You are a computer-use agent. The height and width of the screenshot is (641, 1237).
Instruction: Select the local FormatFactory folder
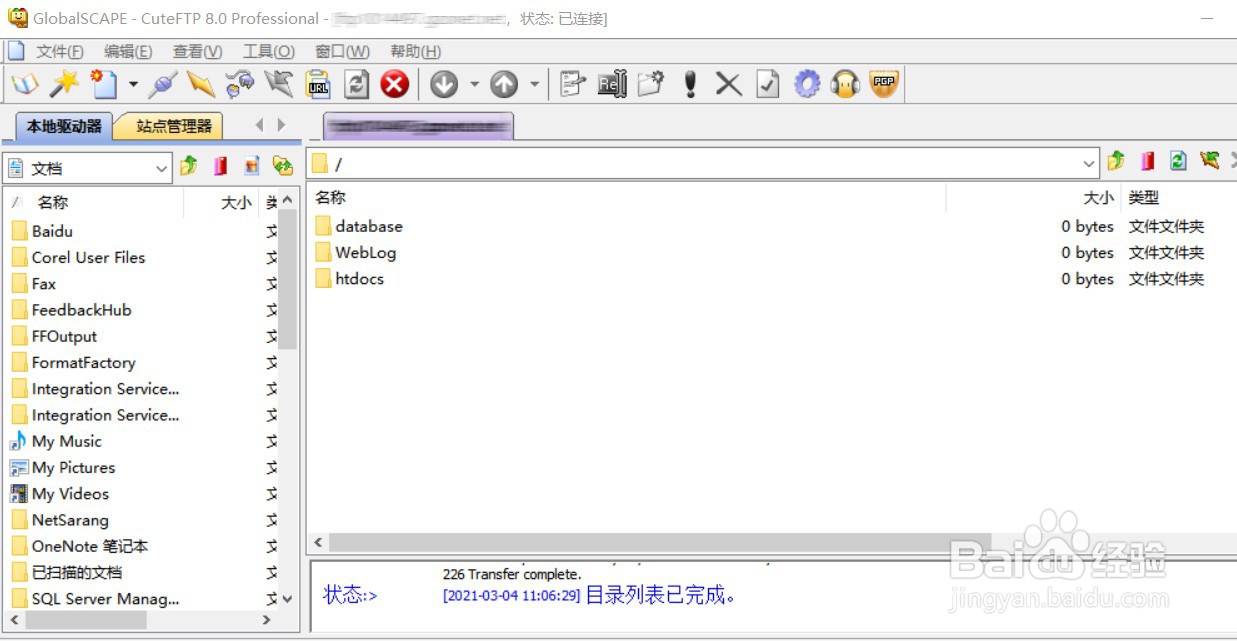pyautogui.click(x=73, y=362)
